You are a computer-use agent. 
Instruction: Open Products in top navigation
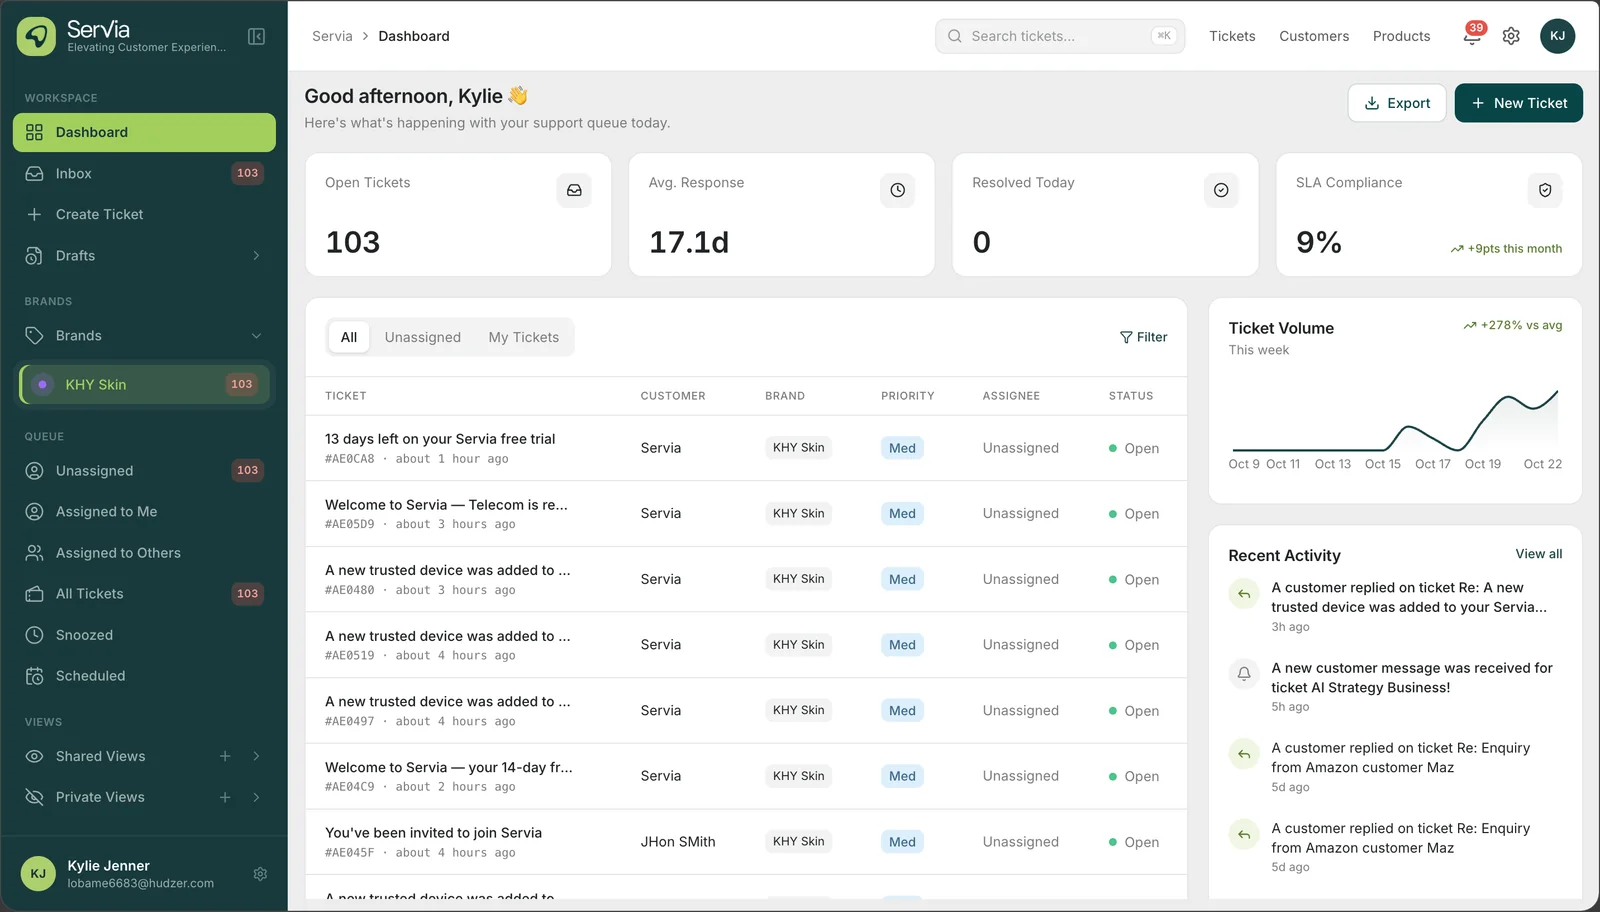pyautogui.click(x=1401, y=36)
